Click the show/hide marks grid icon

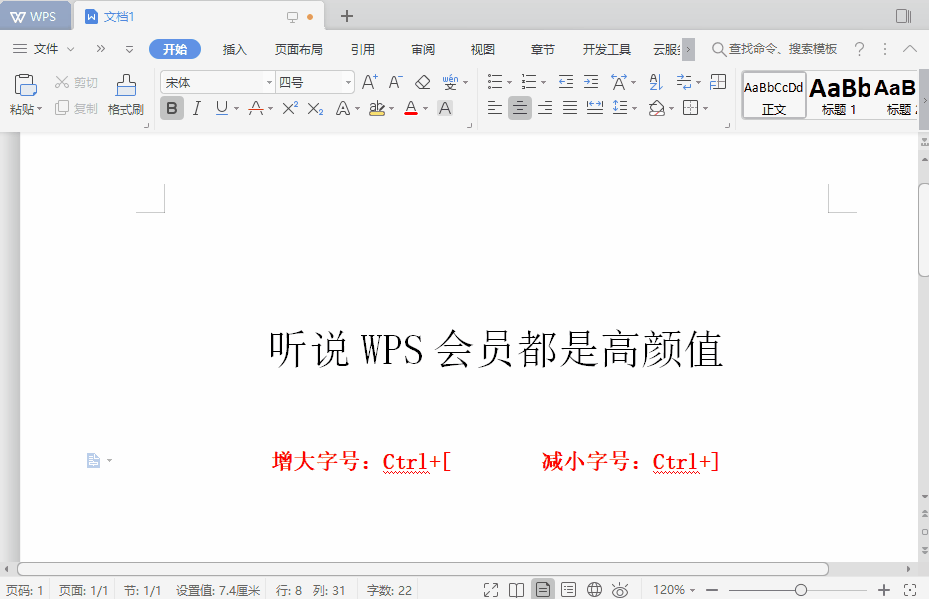(718, 82)
